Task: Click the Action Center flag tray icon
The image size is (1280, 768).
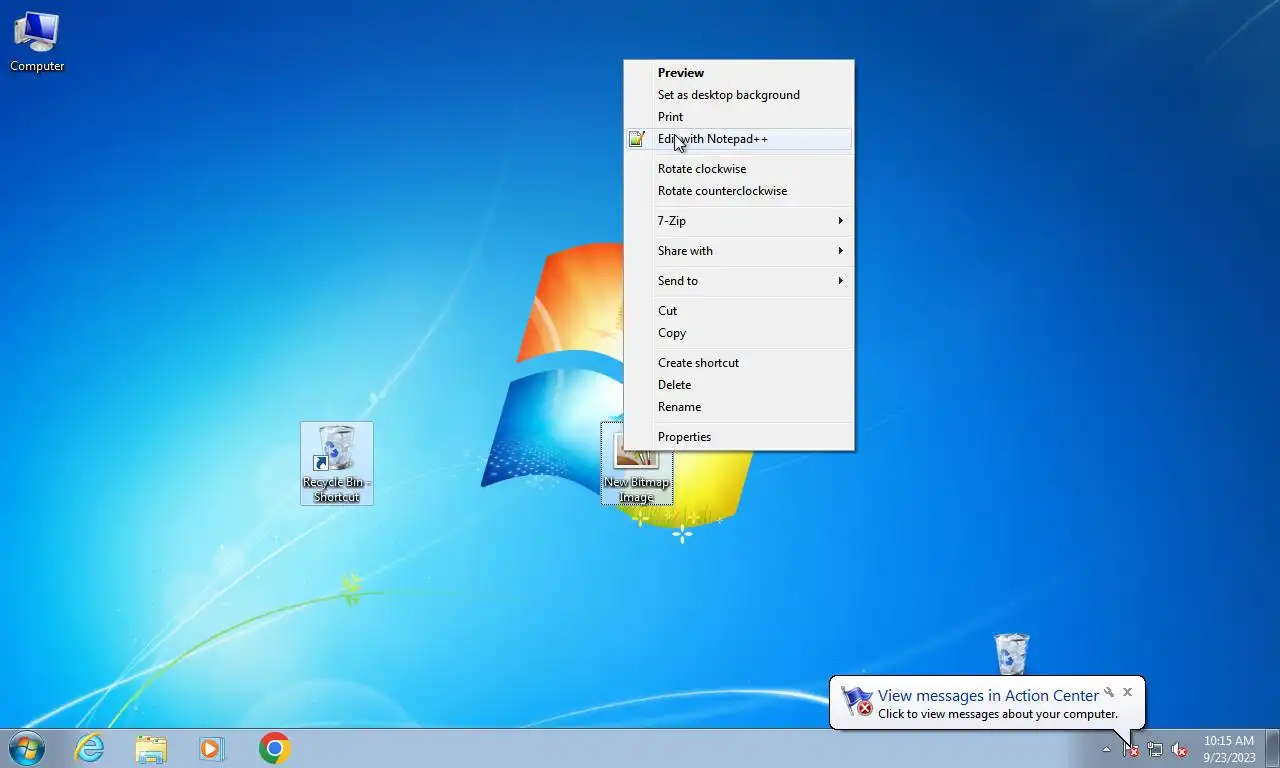Action: (x=1131, y=749)
